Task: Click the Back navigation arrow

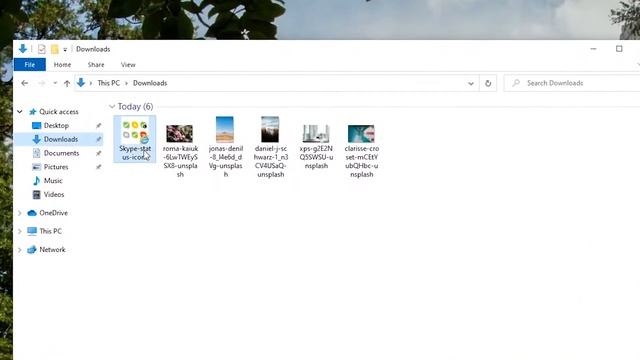Action: pyautogui.click(x=24, y=83)
